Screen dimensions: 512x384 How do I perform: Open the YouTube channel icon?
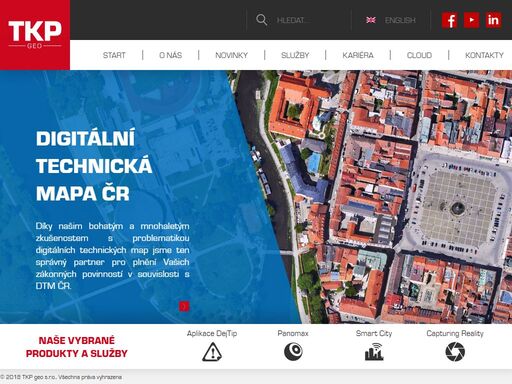tap(471, 20)
